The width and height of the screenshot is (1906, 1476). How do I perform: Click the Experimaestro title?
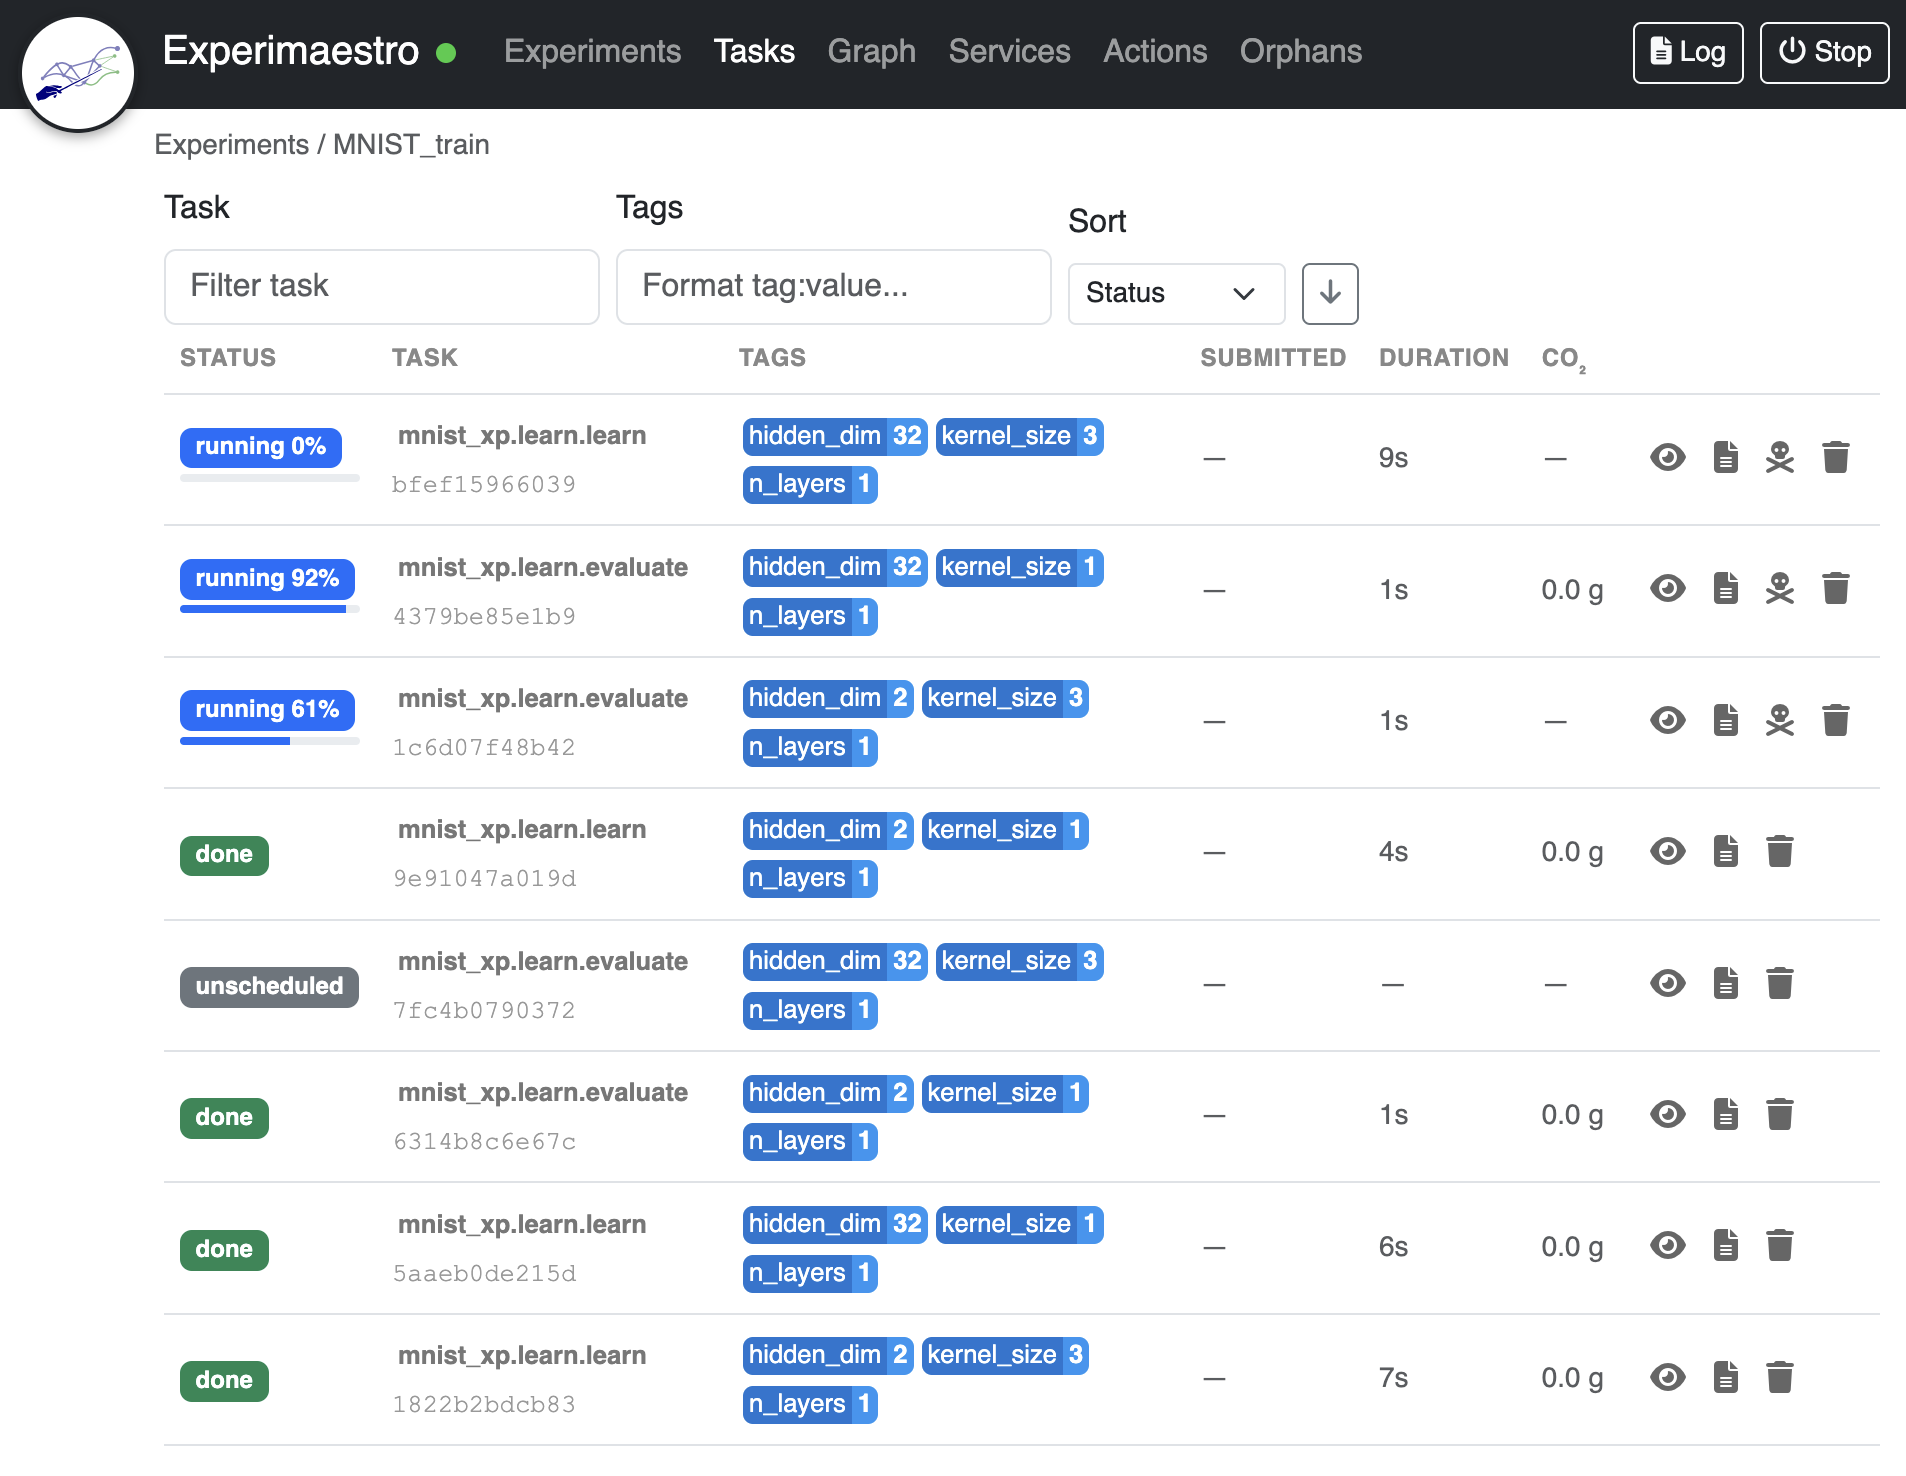coord(291,51)
